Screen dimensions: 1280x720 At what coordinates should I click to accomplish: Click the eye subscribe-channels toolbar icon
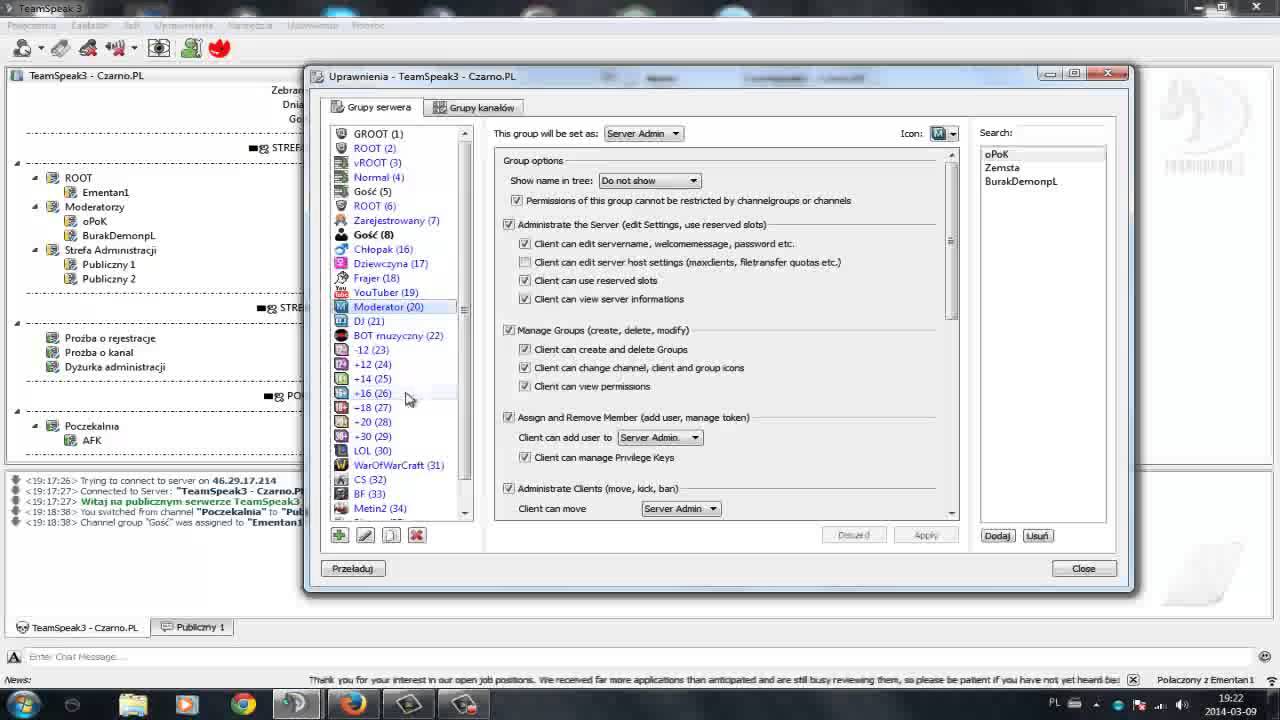159,48
